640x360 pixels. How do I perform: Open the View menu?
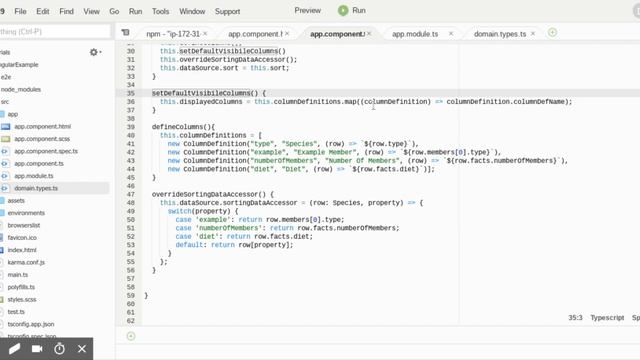pyautogui.click(x=91, y=11)
